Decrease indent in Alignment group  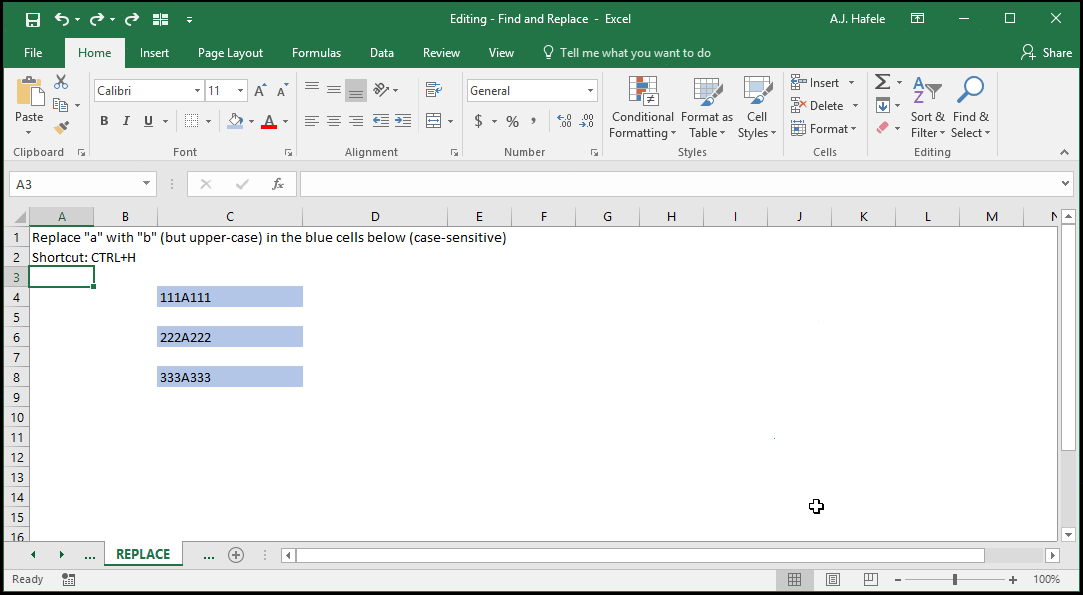point(381,121)
